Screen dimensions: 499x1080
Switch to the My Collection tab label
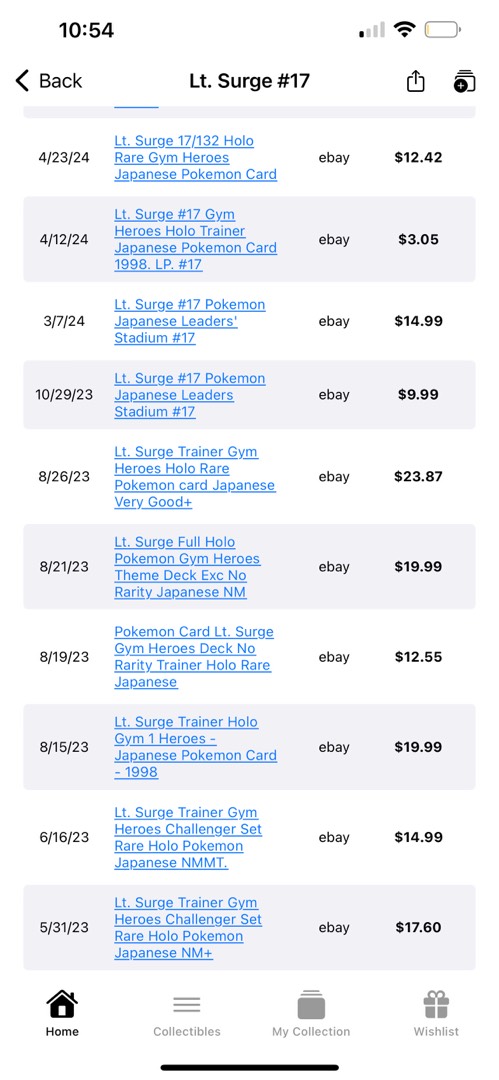click(x=311, y=1031)
